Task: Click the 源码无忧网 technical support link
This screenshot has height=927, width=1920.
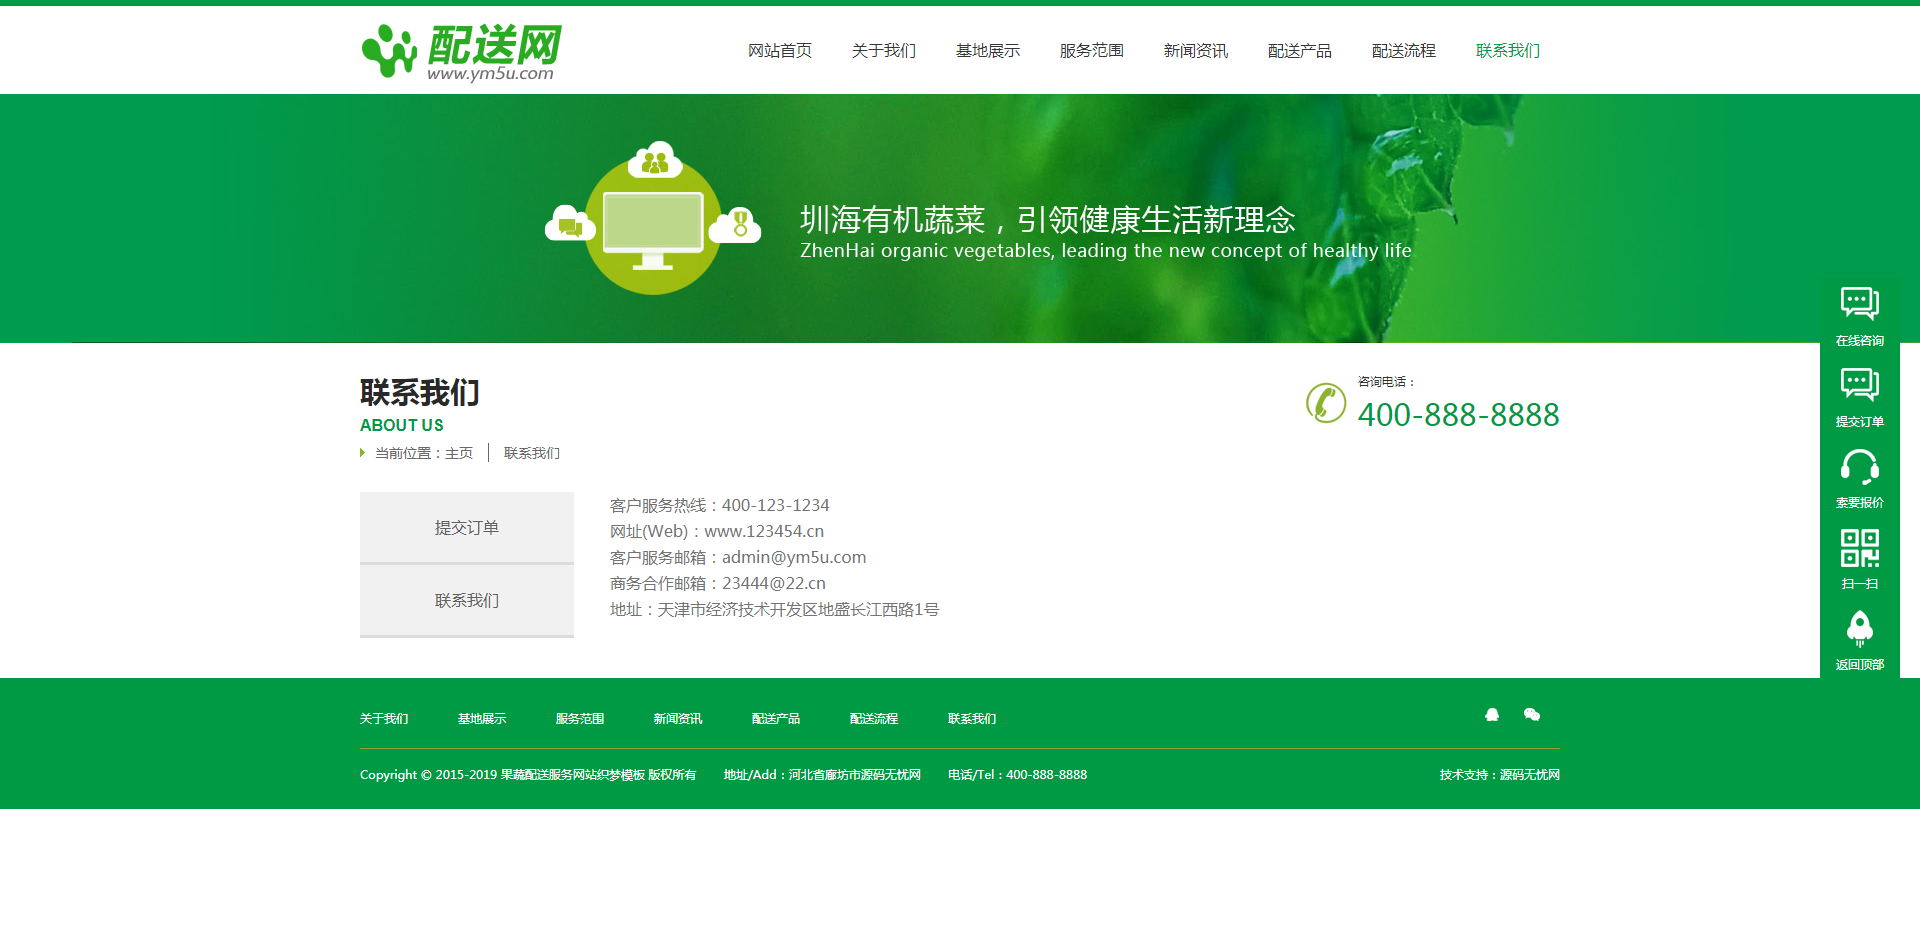Action: click(1529, 775)
